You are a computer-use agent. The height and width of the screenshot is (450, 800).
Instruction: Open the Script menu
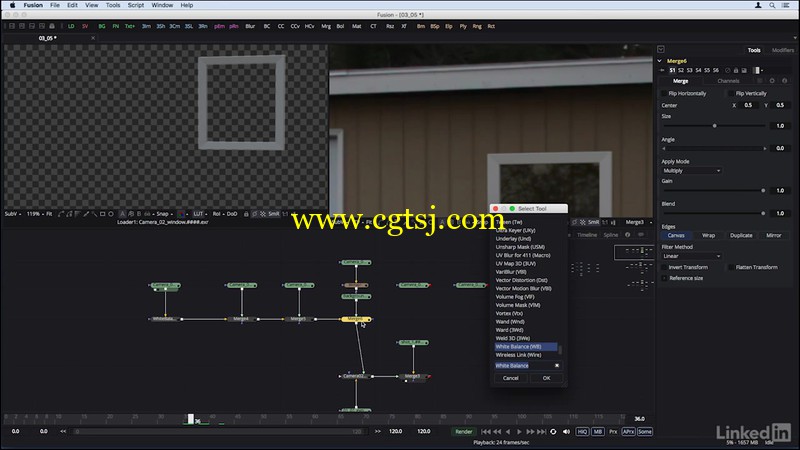[135, 5]
